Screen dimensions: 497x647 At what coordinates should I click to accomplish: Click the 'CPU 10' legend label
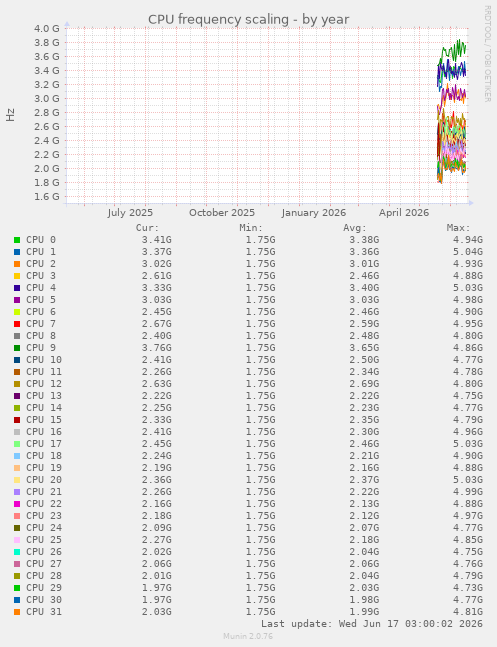[44, 359]
